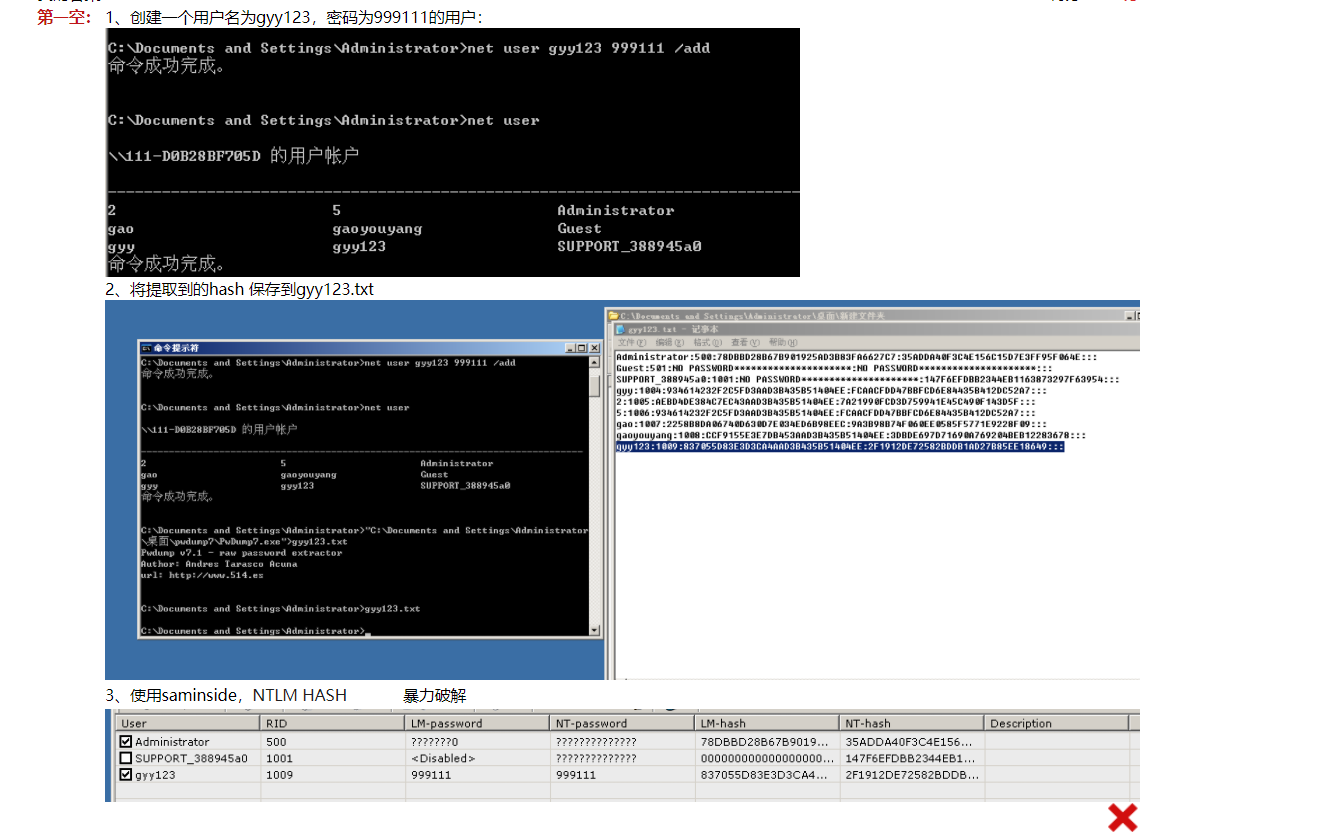The height and width of the screenshot is (834, 1325).
Task: Click the Description column header
Action: [1056, 723]
